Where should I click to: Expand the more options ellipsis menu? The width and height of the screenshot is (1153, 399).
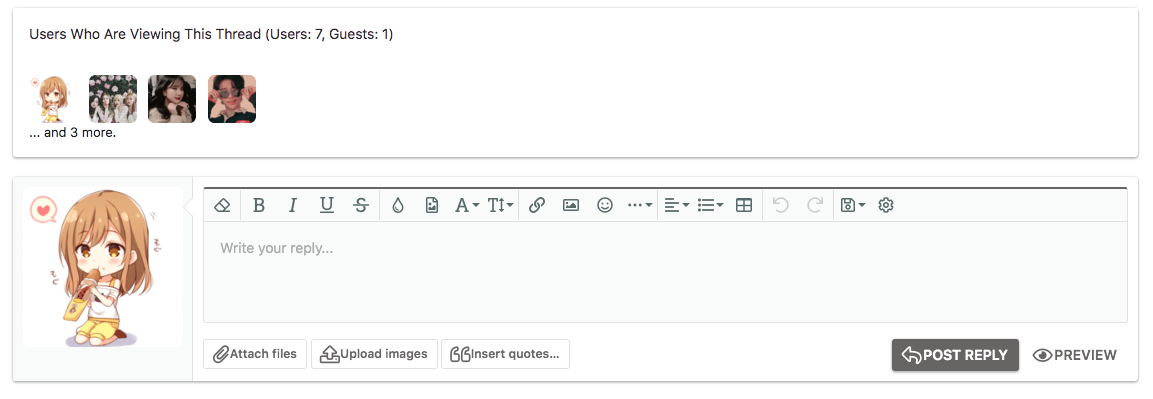[640, 206]
